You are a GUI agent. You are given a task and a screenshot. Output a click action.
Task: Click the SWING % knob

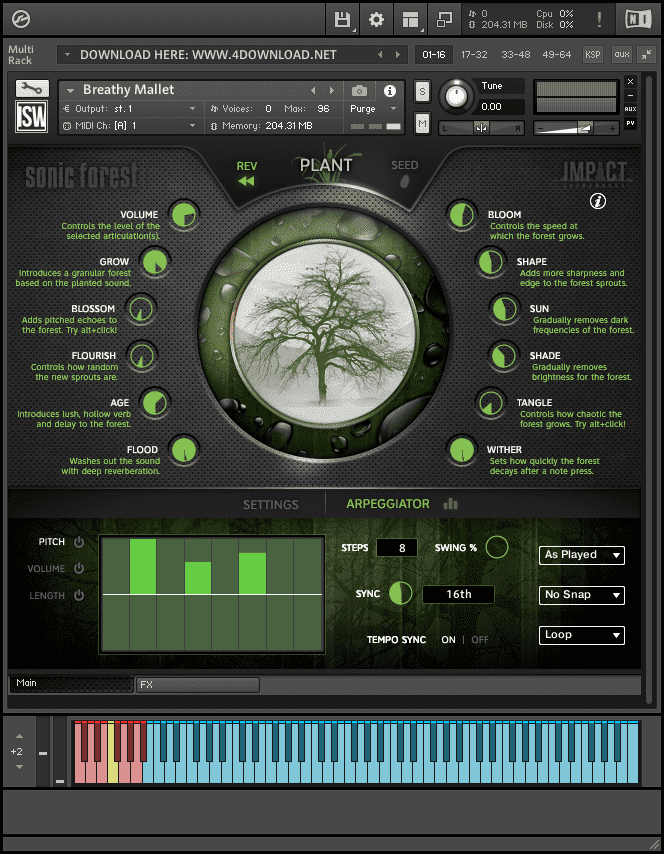(497, 547)
